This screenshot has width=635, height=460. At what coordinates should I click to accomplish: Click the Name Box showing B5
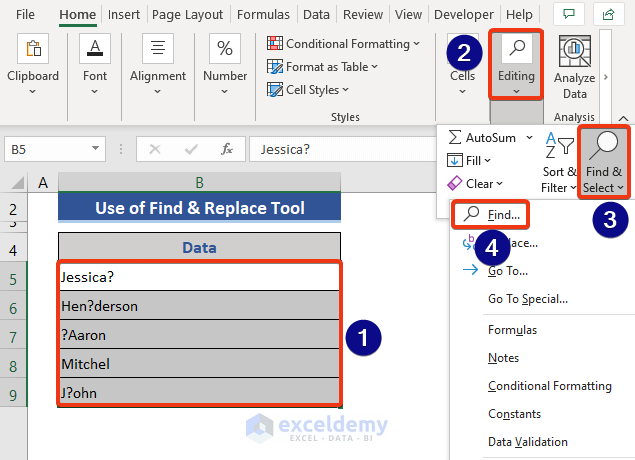55,149
